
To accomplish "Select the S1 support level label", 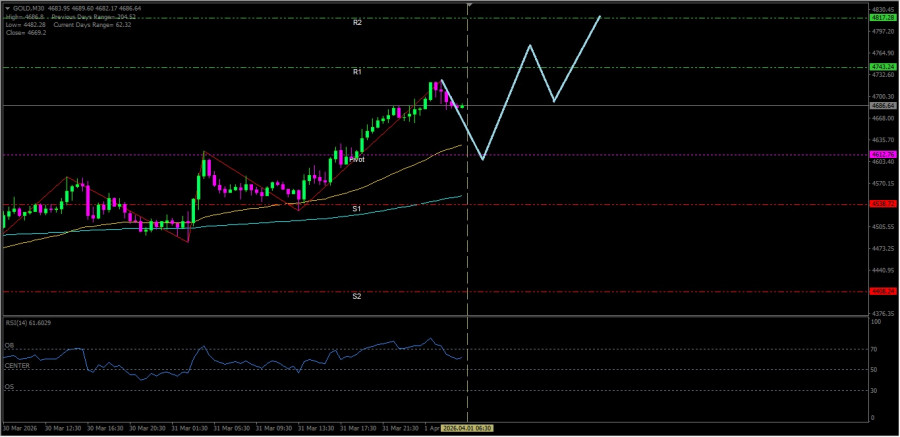I will [x=357, y=208].
